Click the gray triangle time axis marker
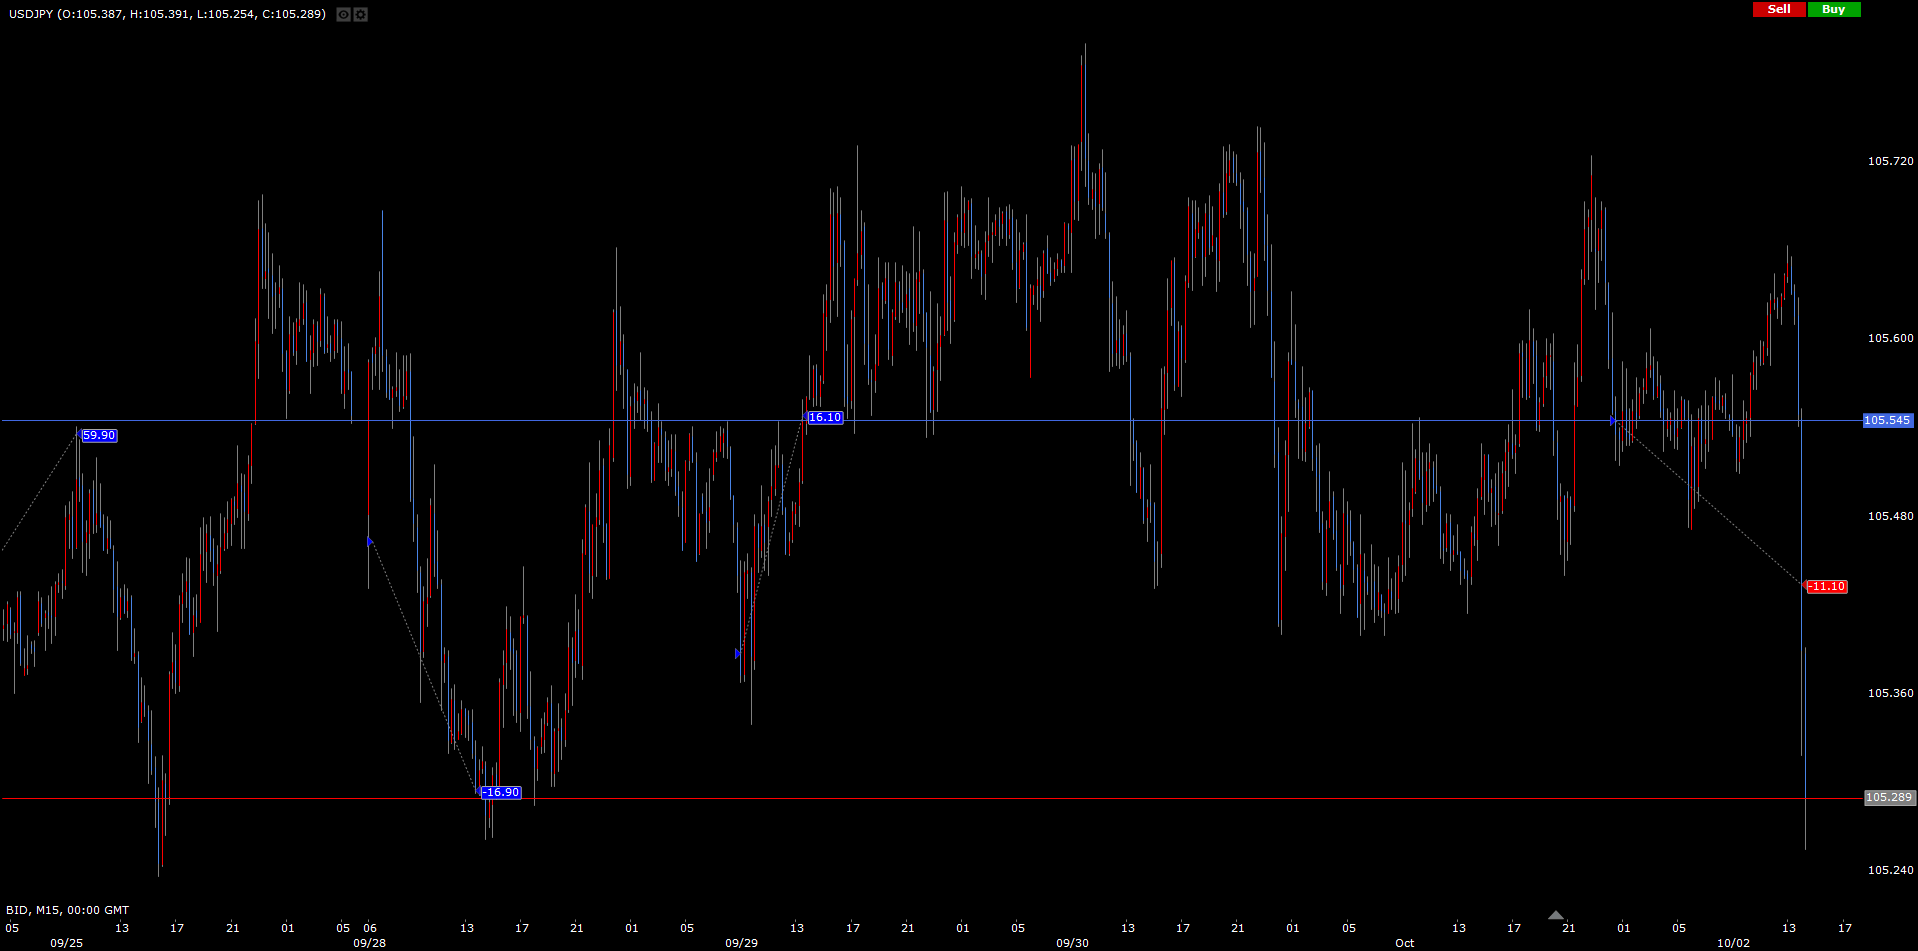The image size is (1918, 951). 1555,915
